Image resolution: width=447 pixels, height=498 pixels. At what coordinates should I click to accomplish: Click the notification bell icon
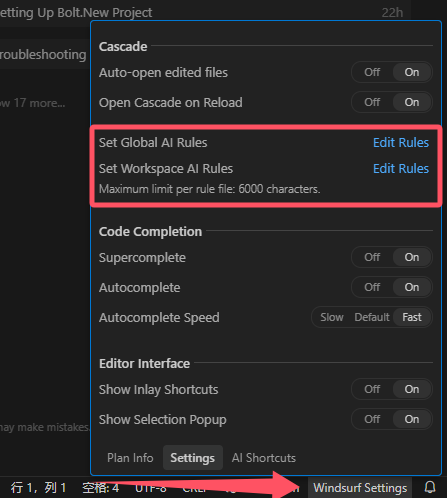(430, 488)
